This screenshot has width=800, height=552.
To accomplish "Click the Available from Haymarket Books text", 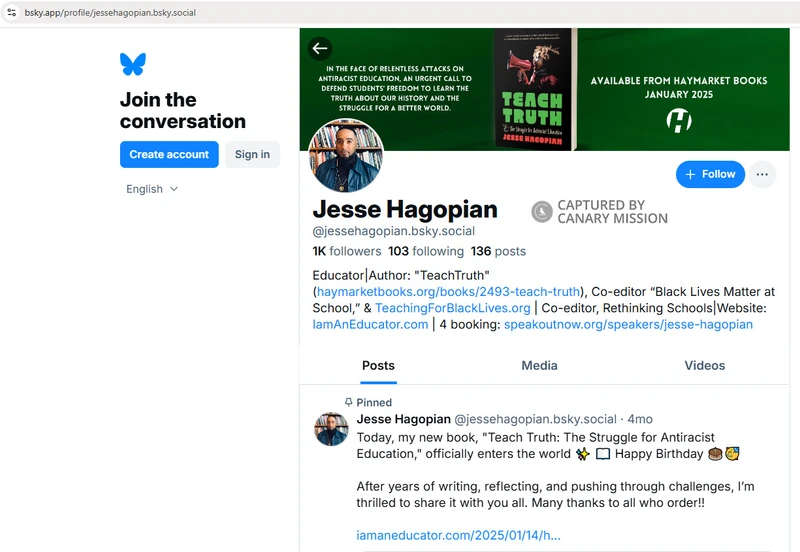I will pos(679,87).
